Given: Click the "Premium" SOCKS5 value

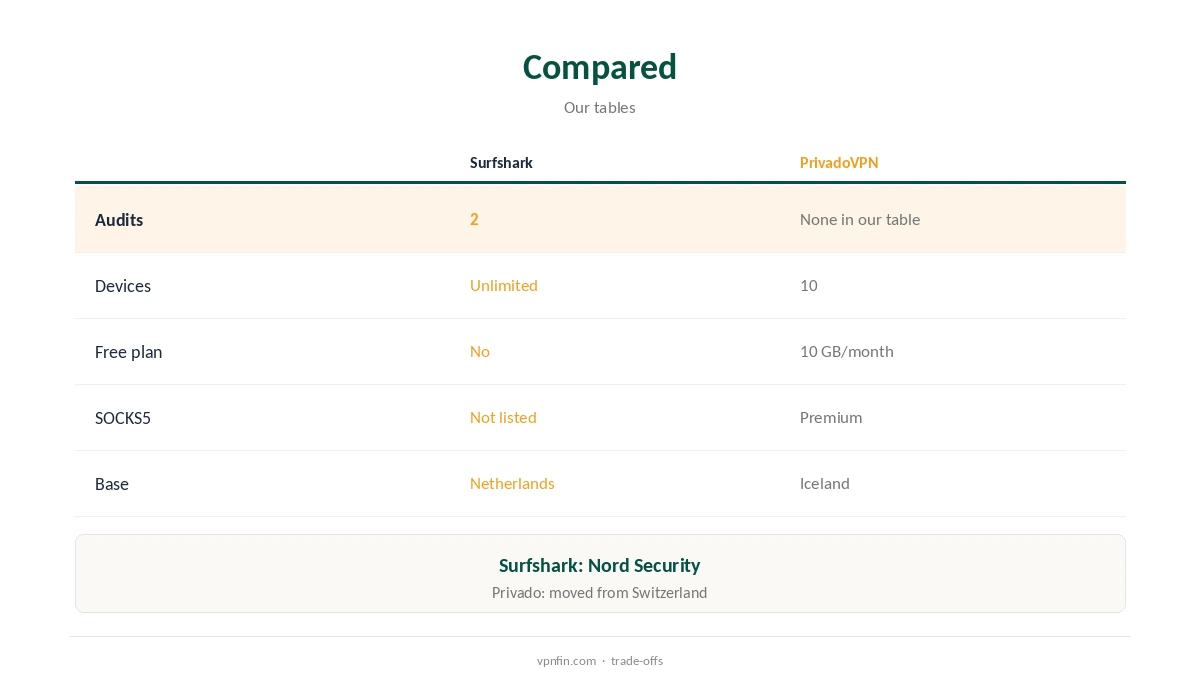Looking at the screenshot, I should pyautogui.click(x=831, y=417).
